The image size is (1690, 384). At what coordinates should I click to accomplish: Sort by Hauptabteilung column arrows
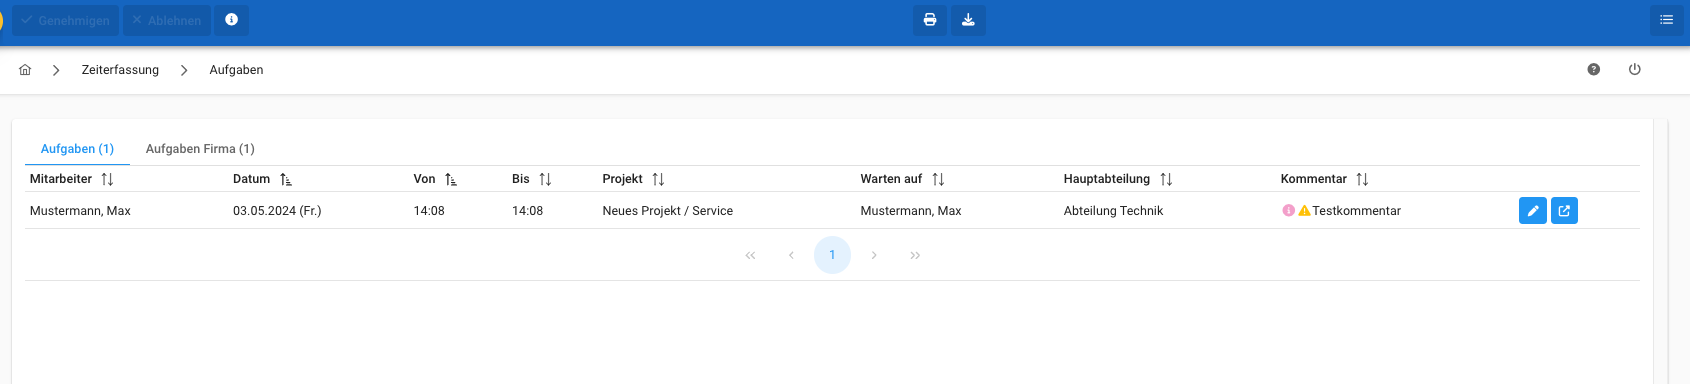1166,179
